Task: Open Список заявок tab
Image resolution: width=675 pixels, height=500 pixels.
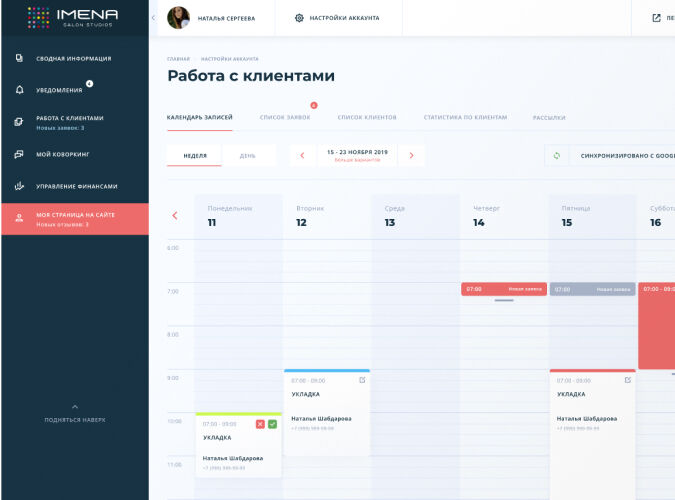Action: (285, 117)
